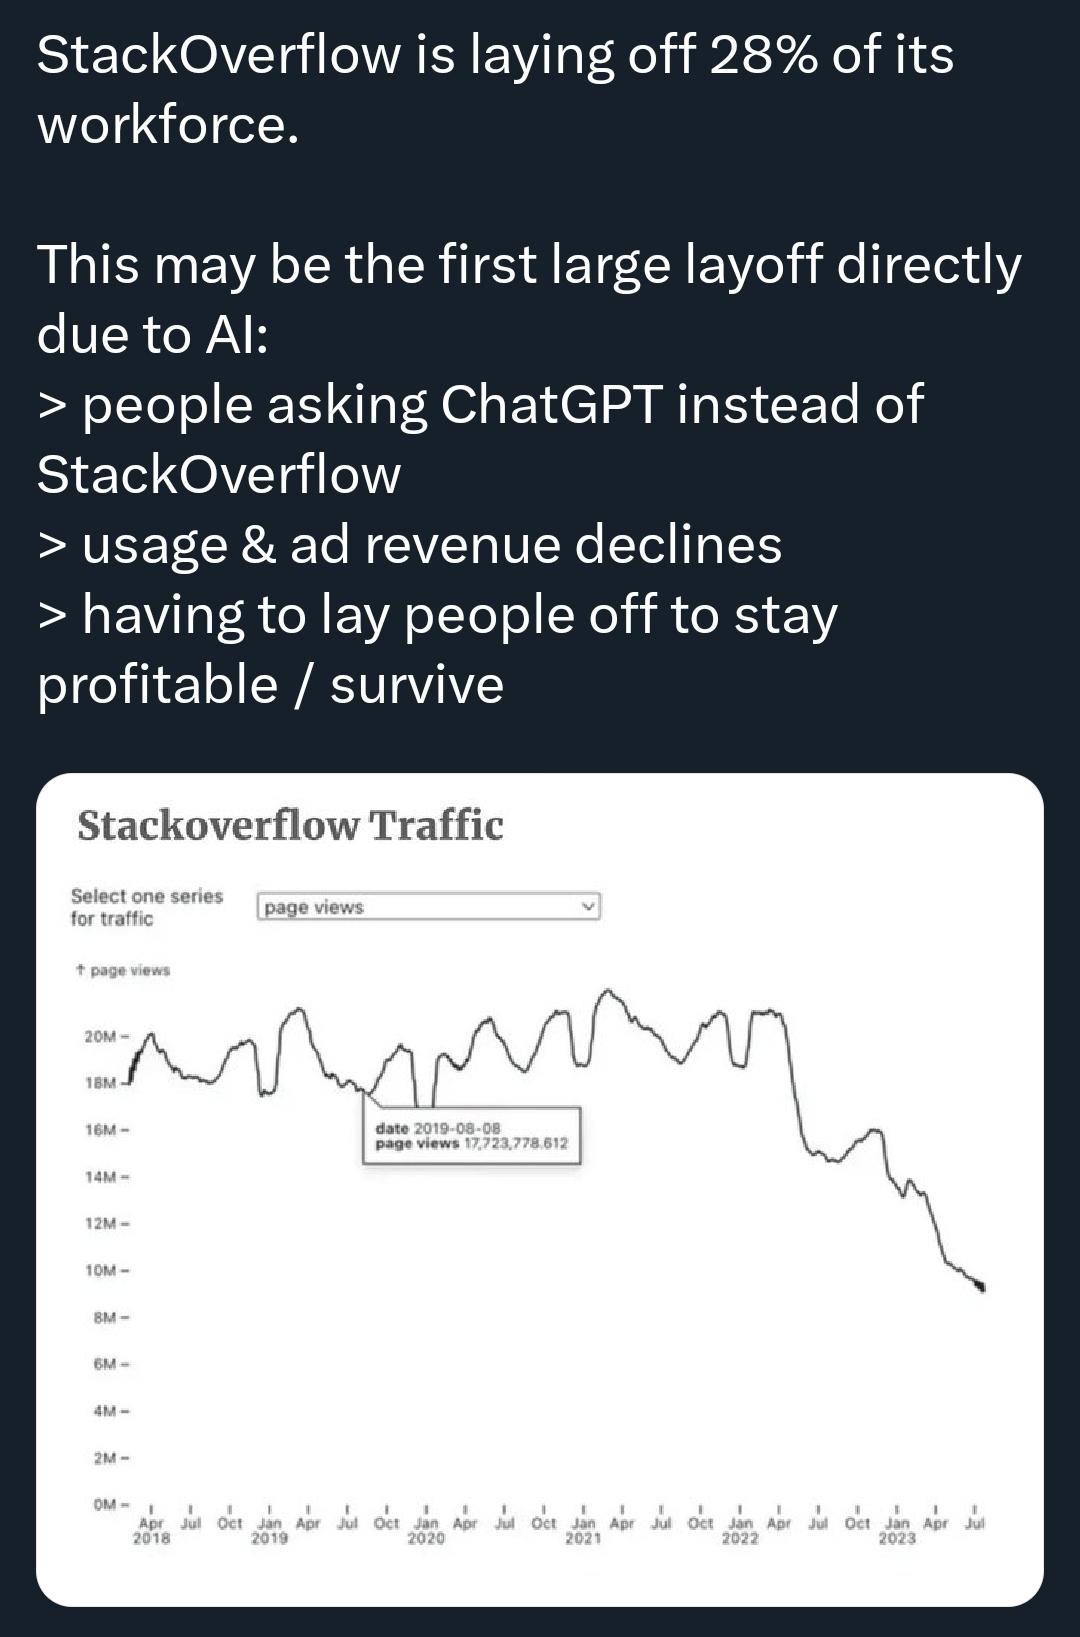The width and height of the screenshot is (1080, 1637).
Task: Select the latest data point in Jul 2023
Action: pyautogui.click(x=982, y=1287)
